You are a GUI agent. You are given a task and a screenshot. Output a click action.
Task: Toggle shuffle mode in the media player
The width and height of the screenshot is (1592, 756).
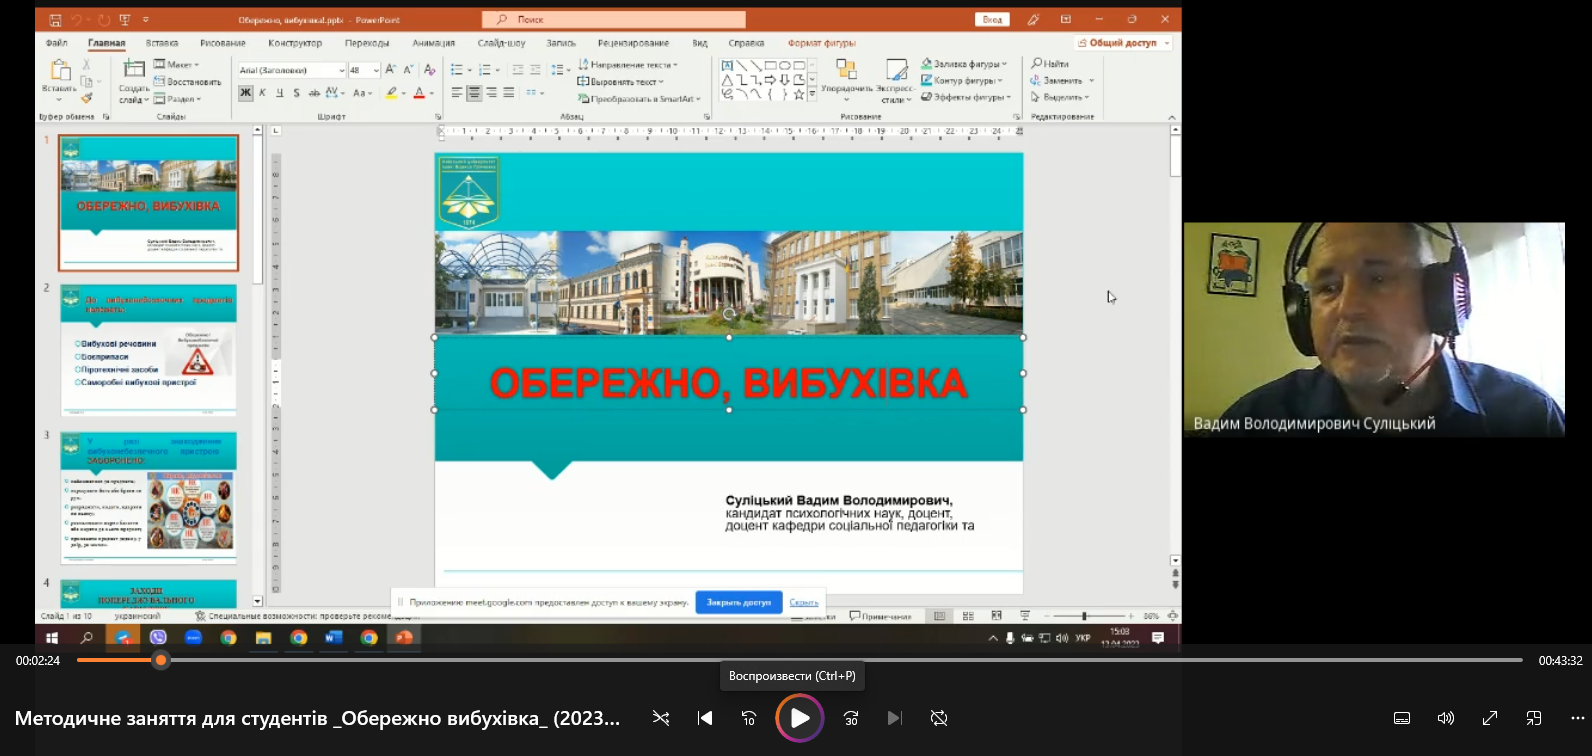[661, 718]
